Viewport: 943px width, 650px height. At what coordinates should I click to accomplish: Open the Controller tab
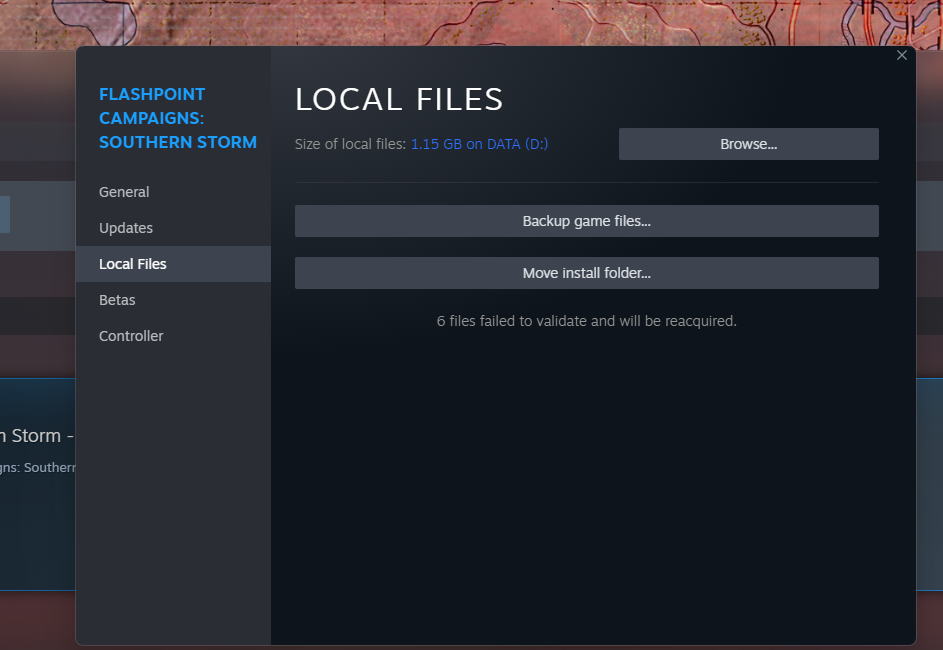(x=173, y=336)
